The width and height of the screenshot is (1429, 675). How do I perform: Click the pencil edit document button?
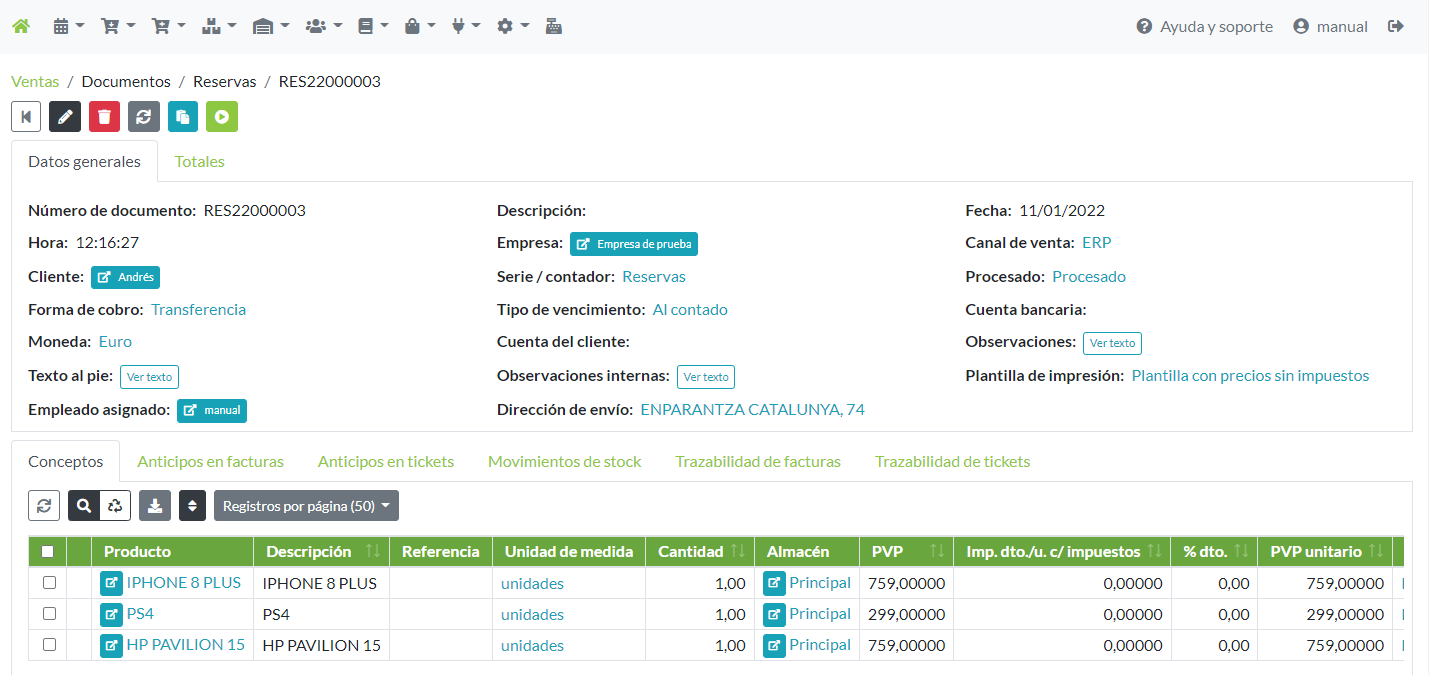65,117
